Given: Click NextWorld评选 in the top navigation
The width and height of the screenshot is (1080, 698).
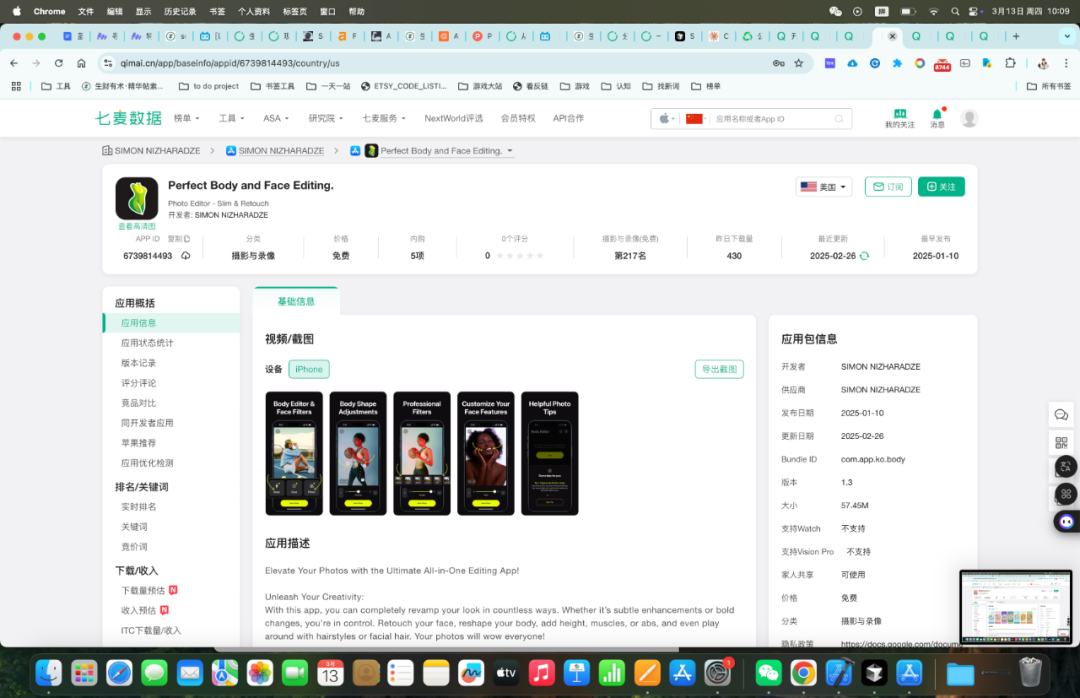Looking at the screenshot, I should pyautogui.click(x=454, y=119).
